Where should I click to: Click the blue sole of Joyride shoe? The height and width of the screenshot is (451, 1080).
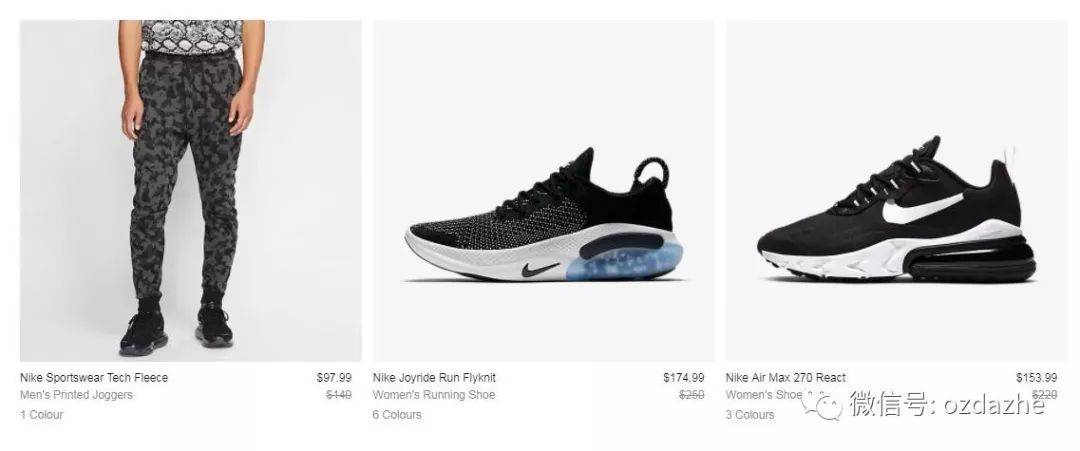point(623,263)
